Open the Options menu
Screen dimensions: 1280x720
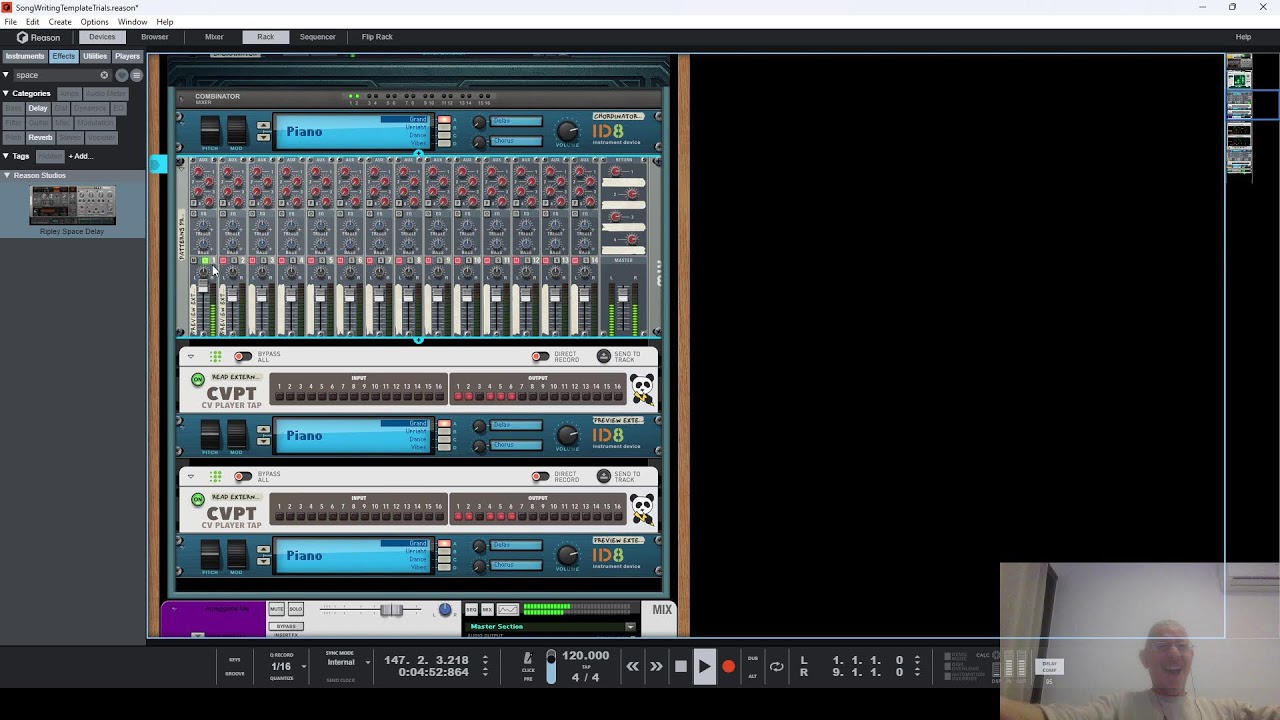(x=94, y=22)
